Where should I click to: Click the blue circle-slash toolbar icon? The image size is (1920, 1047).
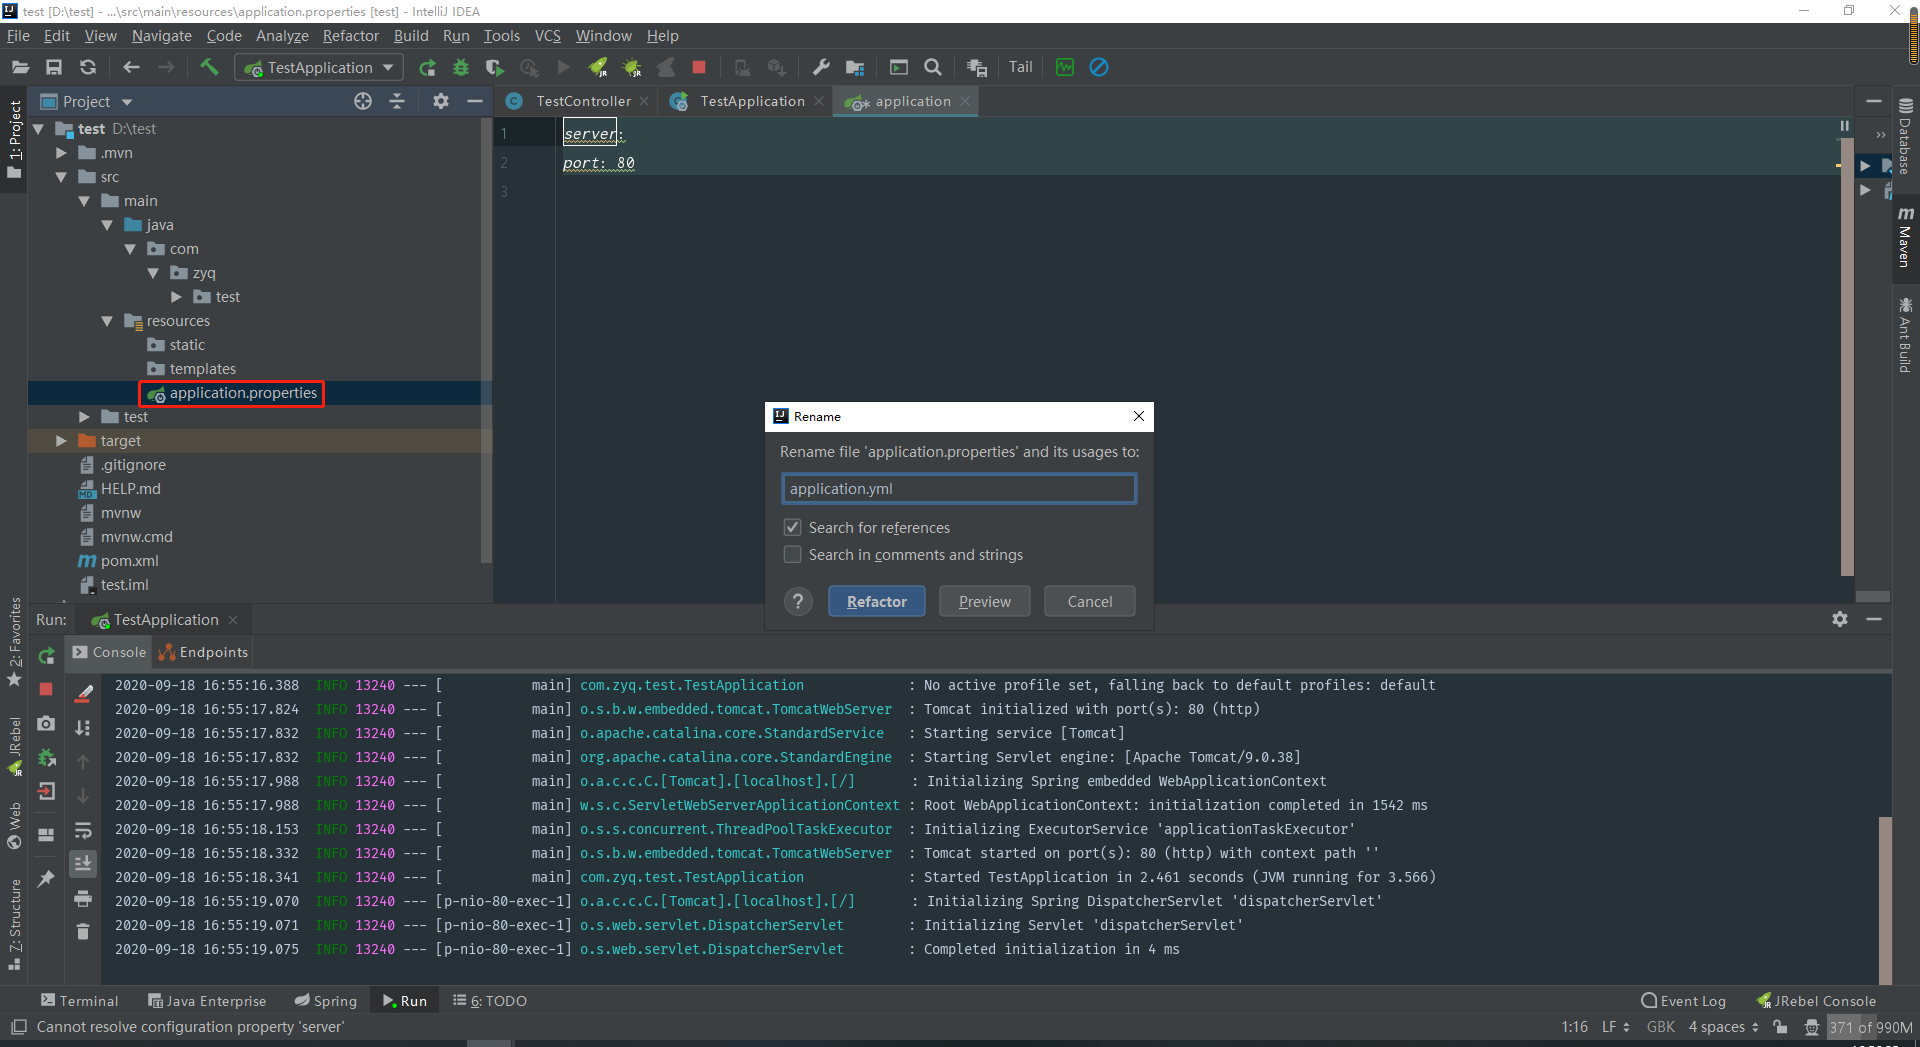[x=1099, y=67]
